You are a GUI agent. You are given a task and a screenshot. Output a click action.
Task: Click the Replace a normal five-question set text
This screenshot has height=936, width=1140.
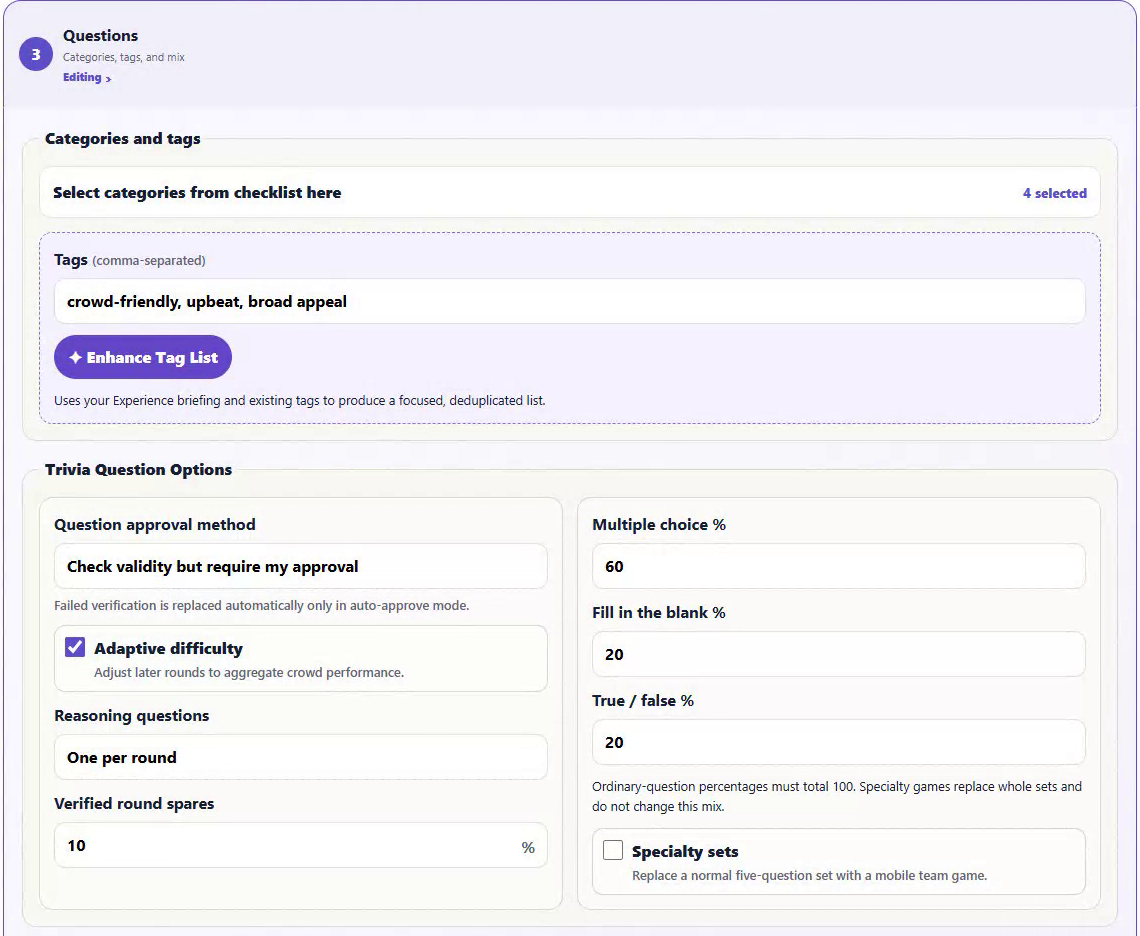[x=809, y=875]
